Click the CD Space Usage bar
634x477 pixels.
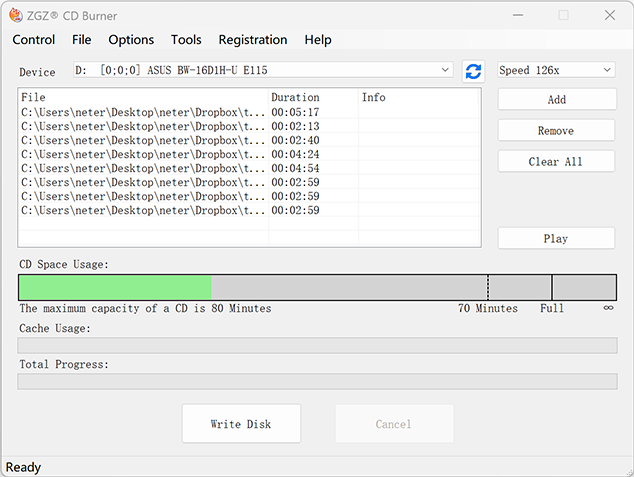[317, 287]
